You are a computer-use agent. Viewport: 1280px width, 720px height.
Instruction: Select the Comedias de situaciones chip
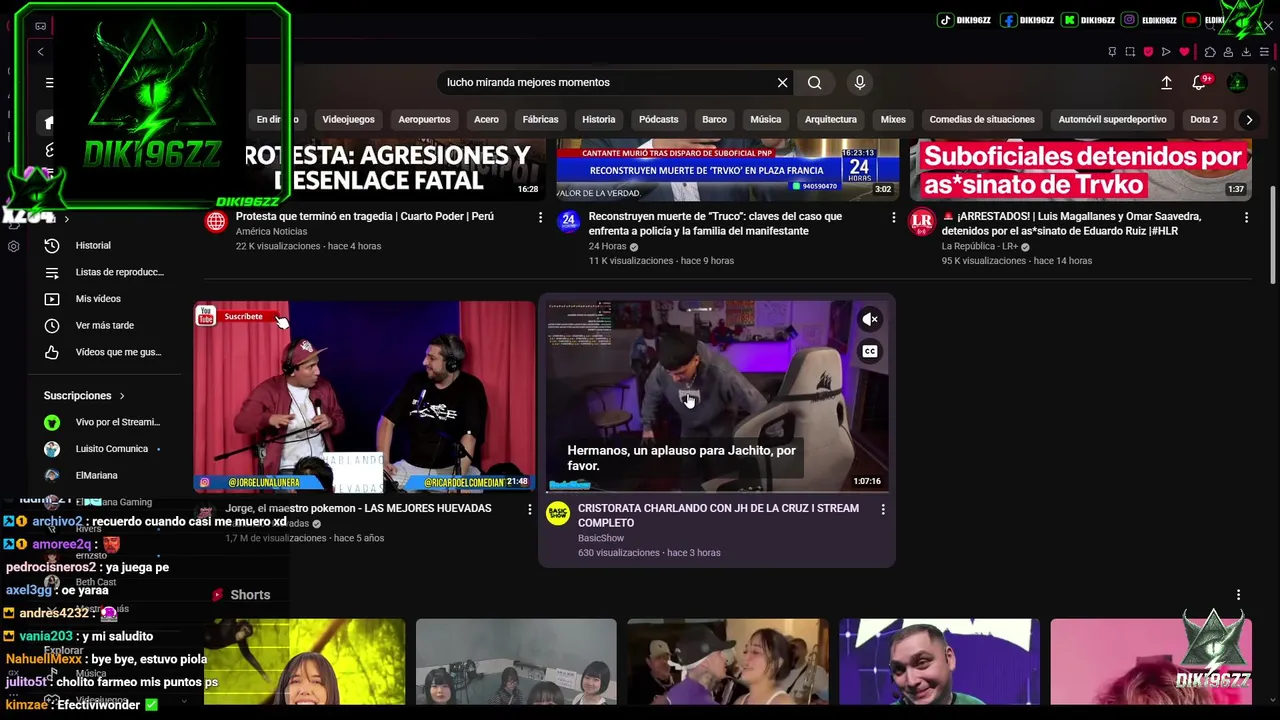(x=982, y=120)
